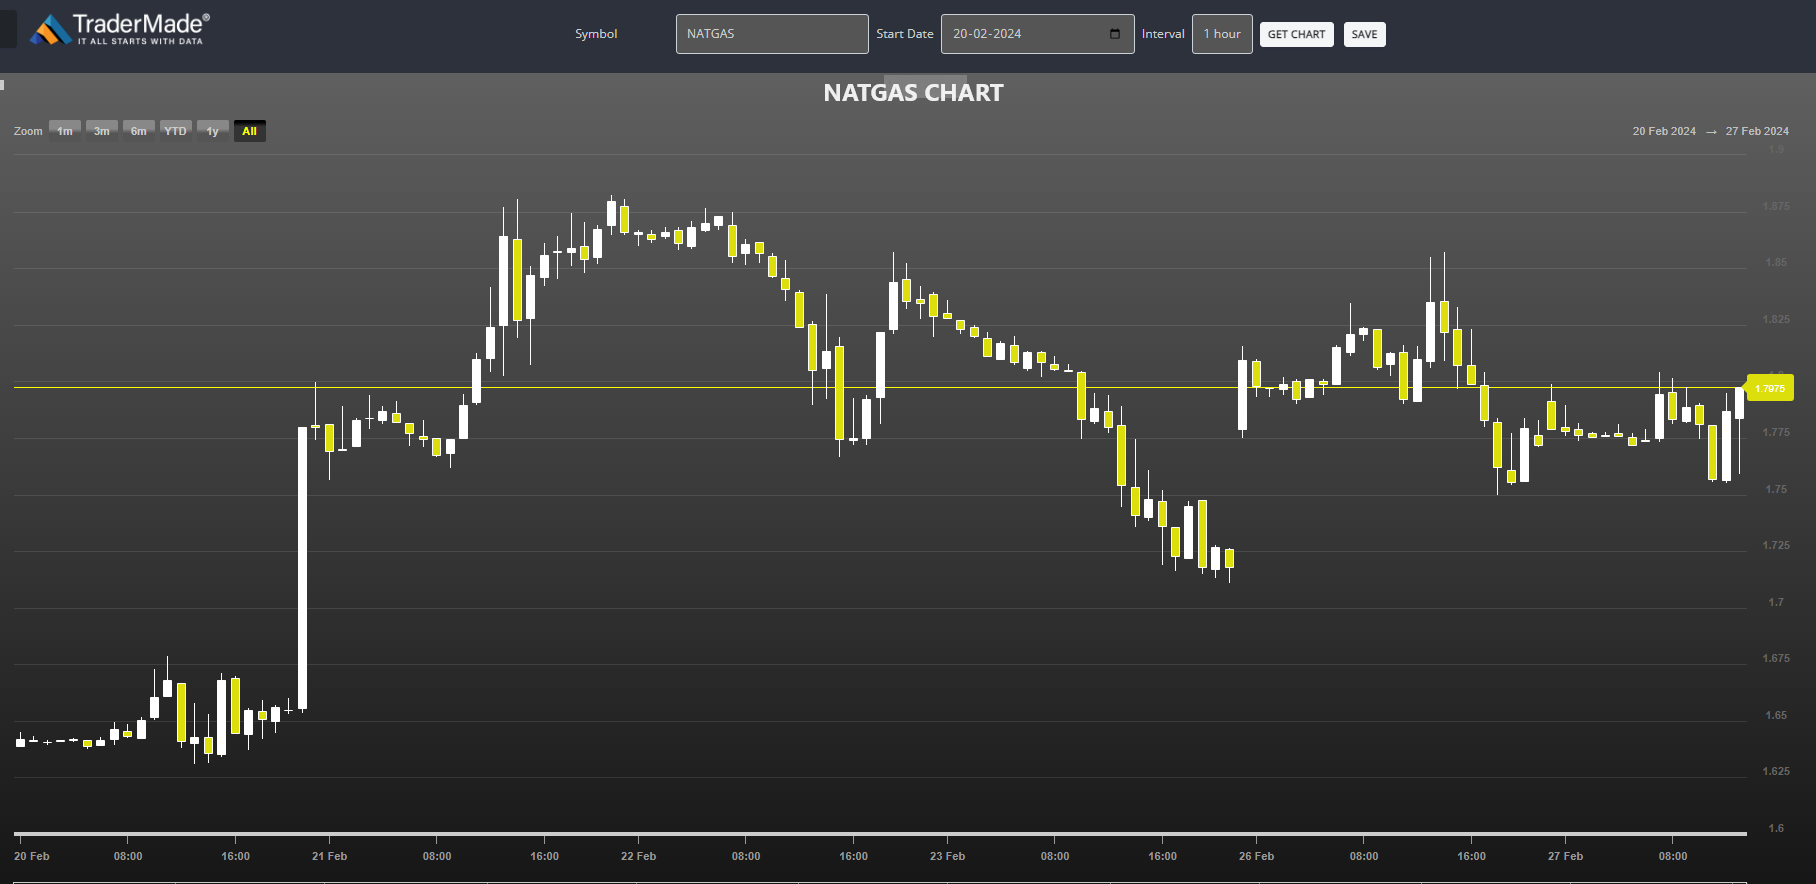Viewport: 1816px width, 884px height.
Task: Select the 3m zoom range
Action: (x=102, y=131)
